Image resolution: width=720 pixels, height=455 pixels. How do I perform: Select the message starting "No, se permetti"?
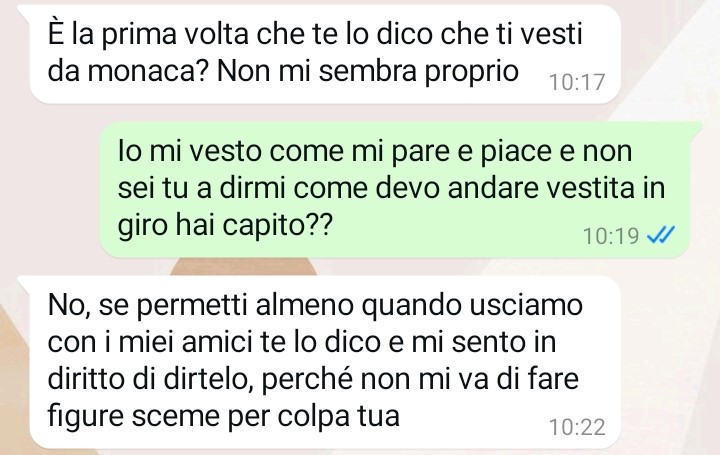[325, 362]
